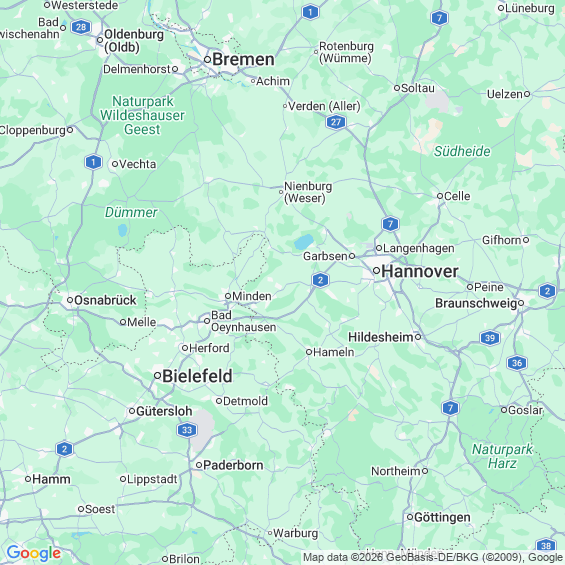Click the A27 highway shield near Verden
This screenshot has height=565, width=565.
336,122
